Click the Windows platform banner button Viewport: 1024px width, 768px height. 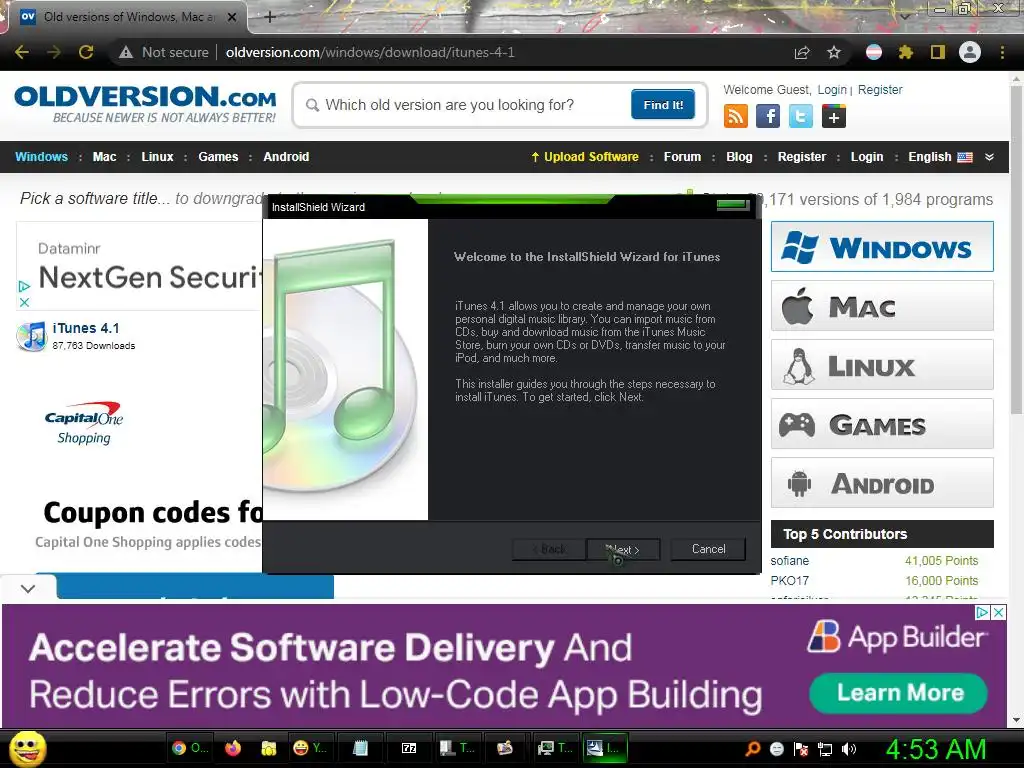(x=882, y=247)
